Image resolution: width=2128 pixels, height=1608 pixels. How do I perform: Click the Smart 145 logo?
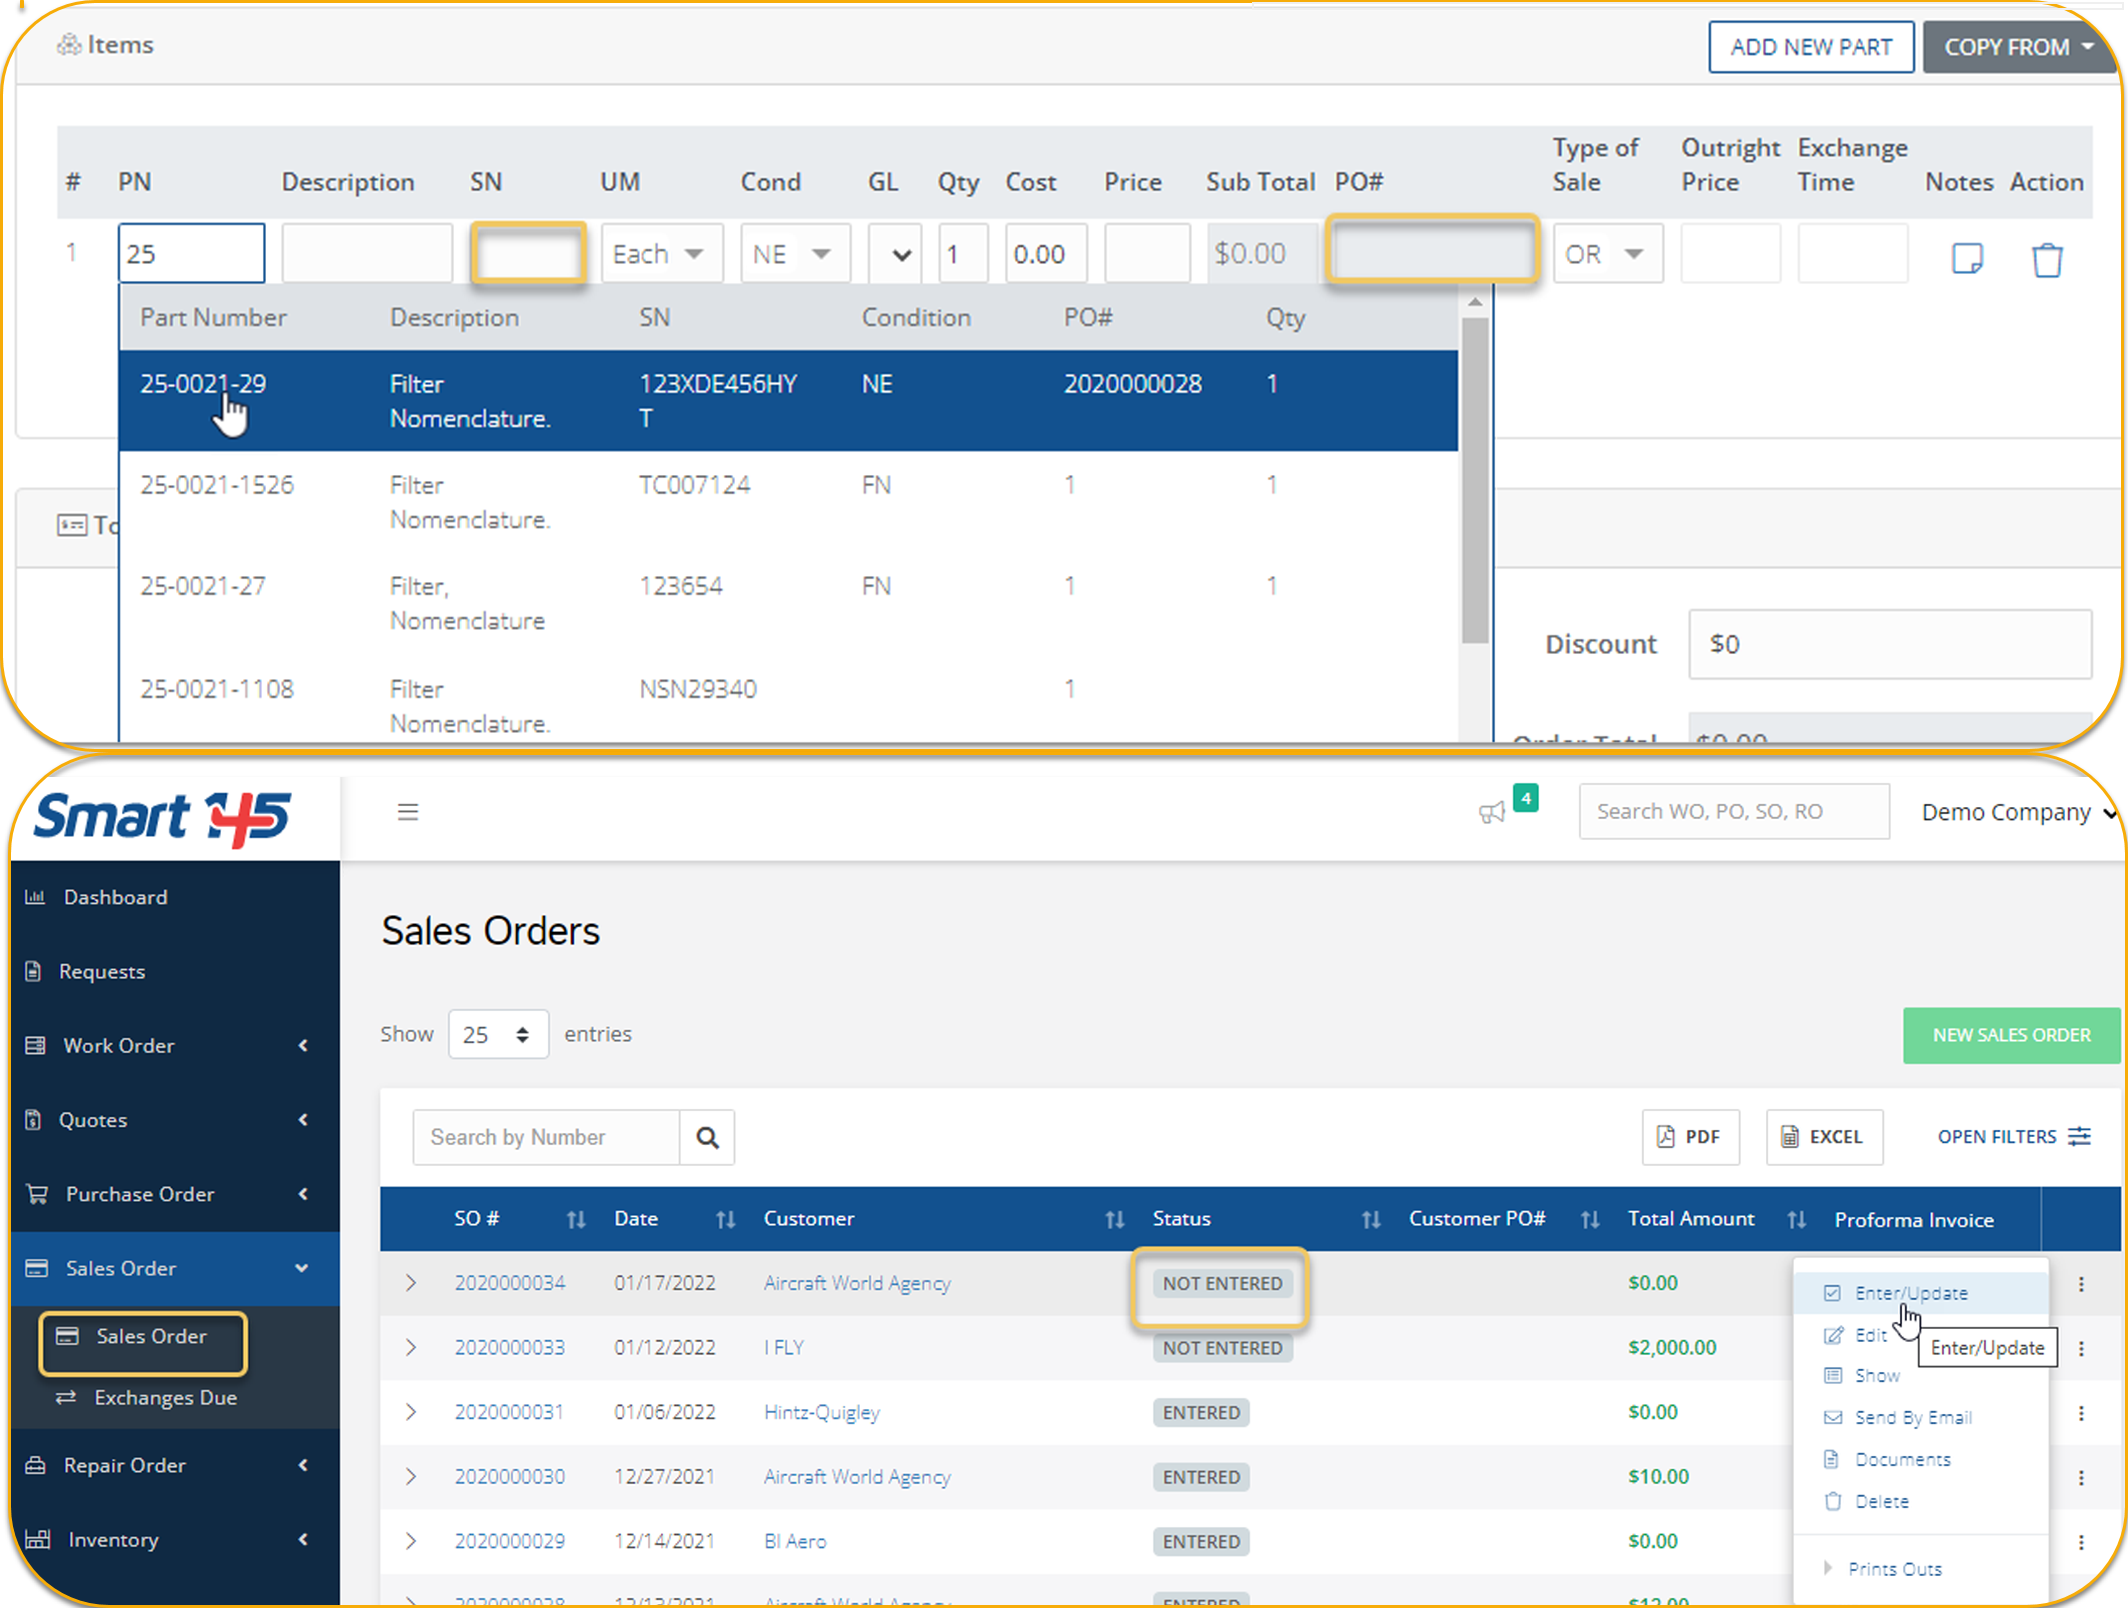coord(163,818)
